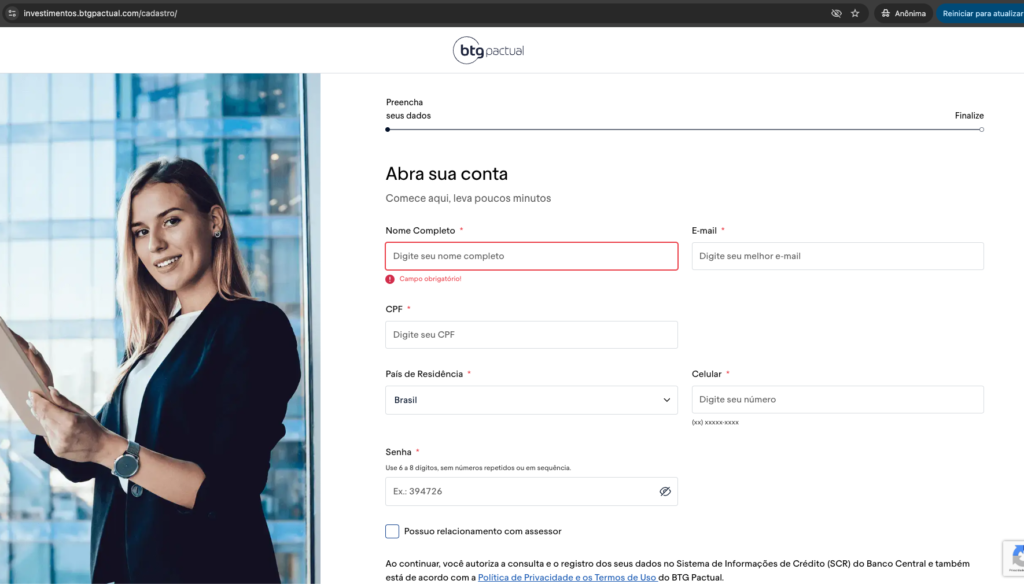Focus the Nome Completo input field
Screen dimensions: 1024x584
point(531,256)
